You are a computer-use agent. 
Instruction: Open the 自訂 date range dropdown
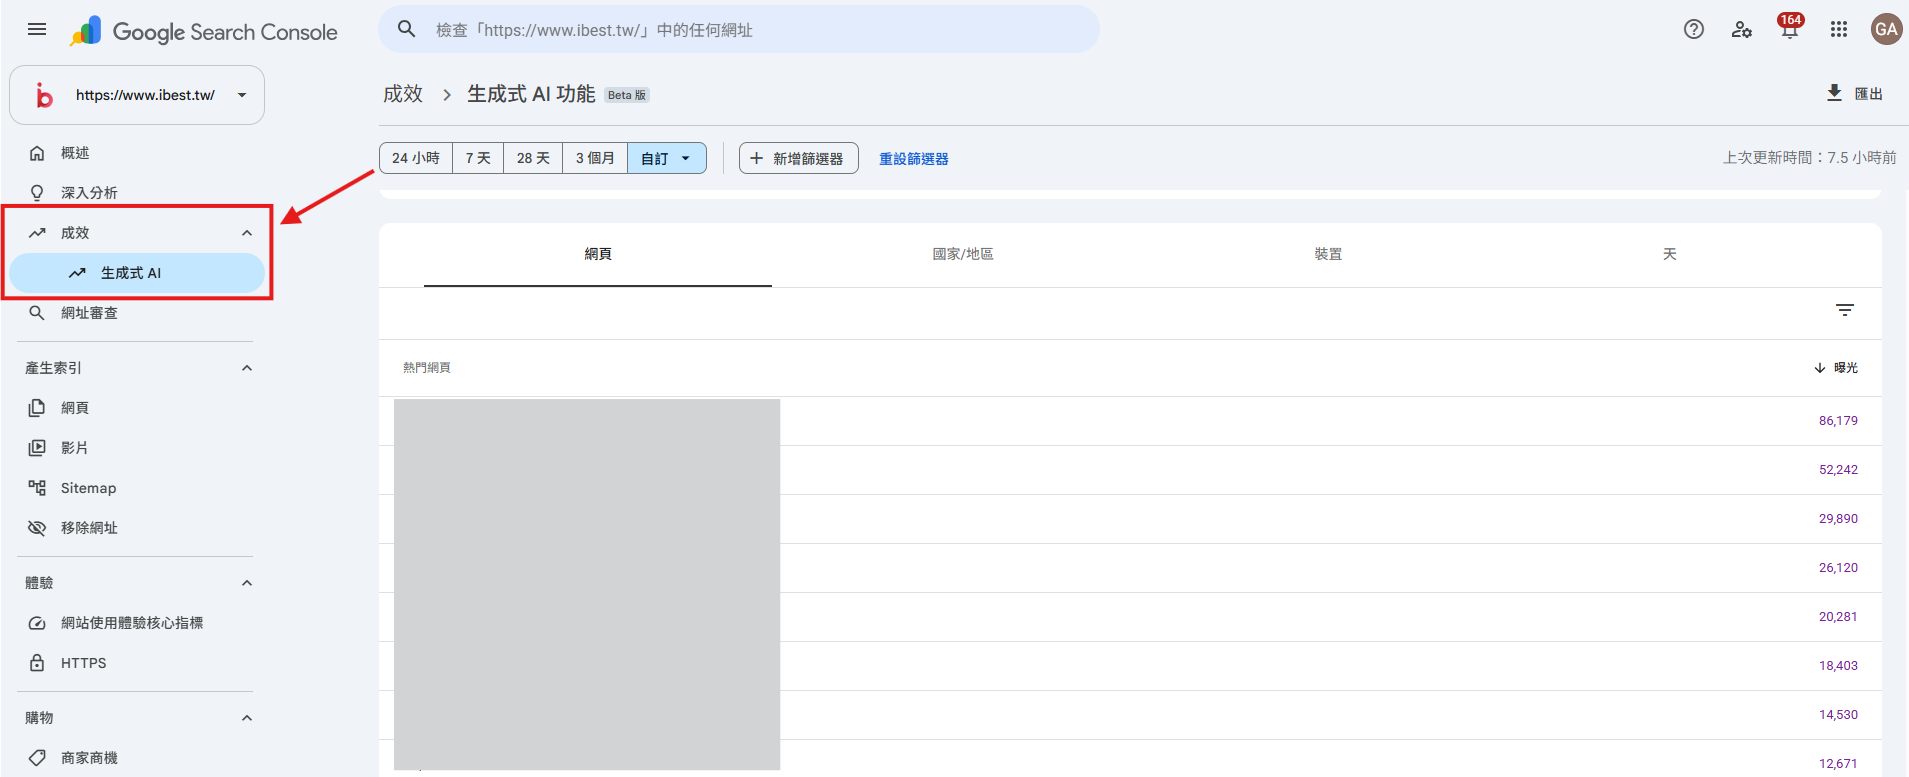pyautogui.click(x=667, y=158)
